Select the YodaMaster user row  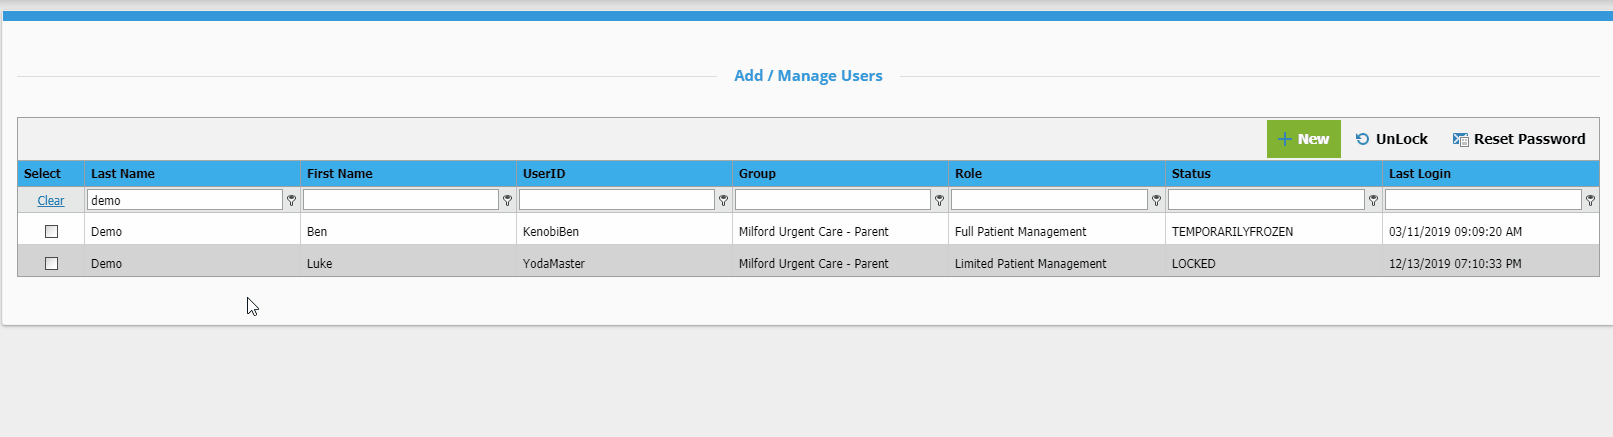tap(554, 263)
